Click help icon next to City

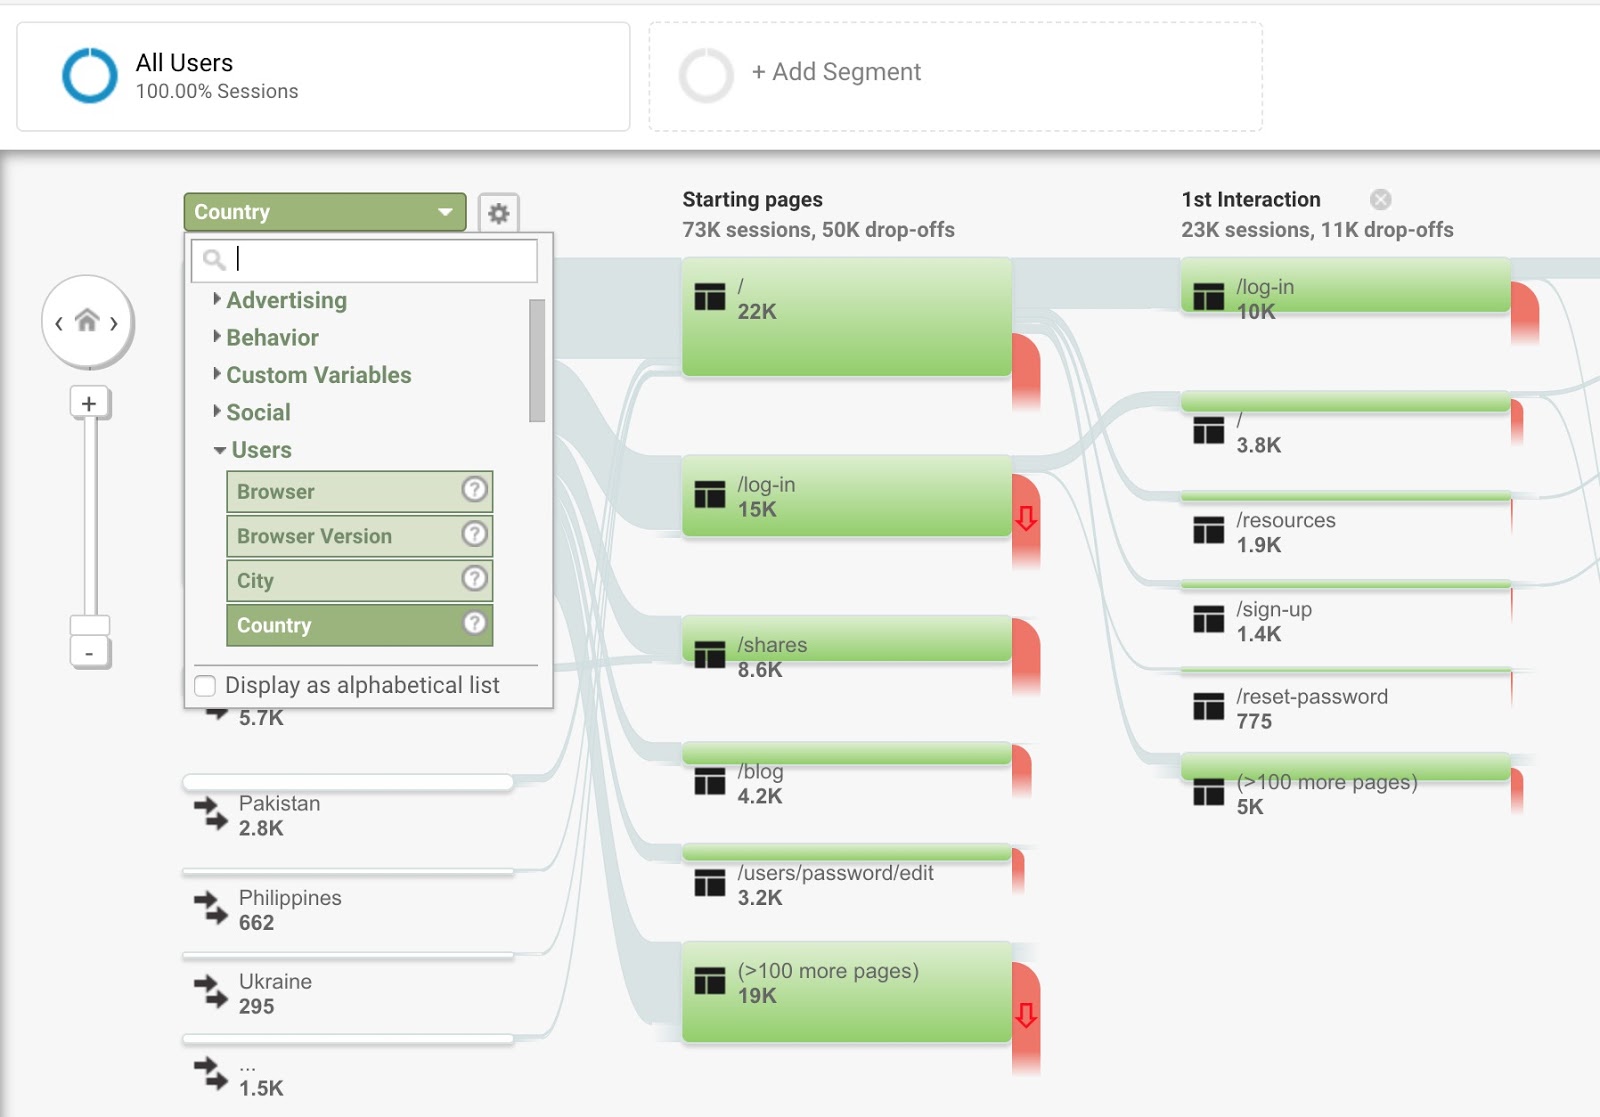[x=474, y=579]
